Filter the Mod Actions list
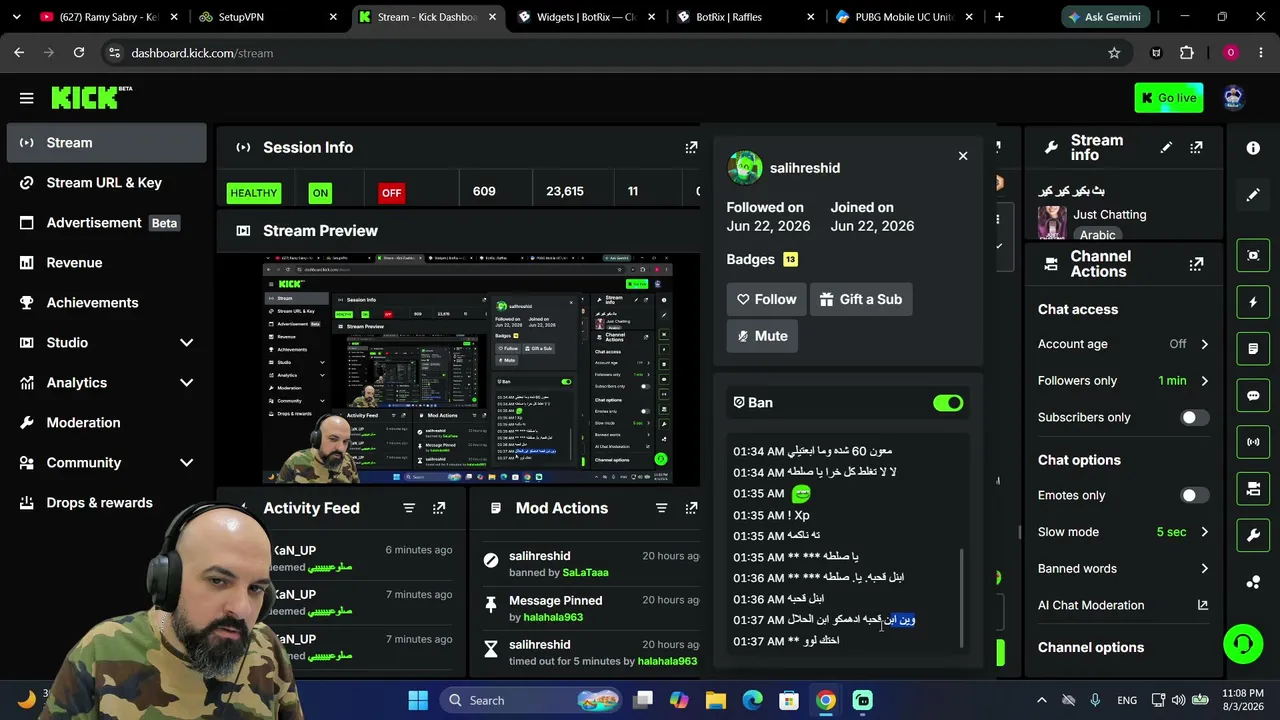 click(661, 508)
